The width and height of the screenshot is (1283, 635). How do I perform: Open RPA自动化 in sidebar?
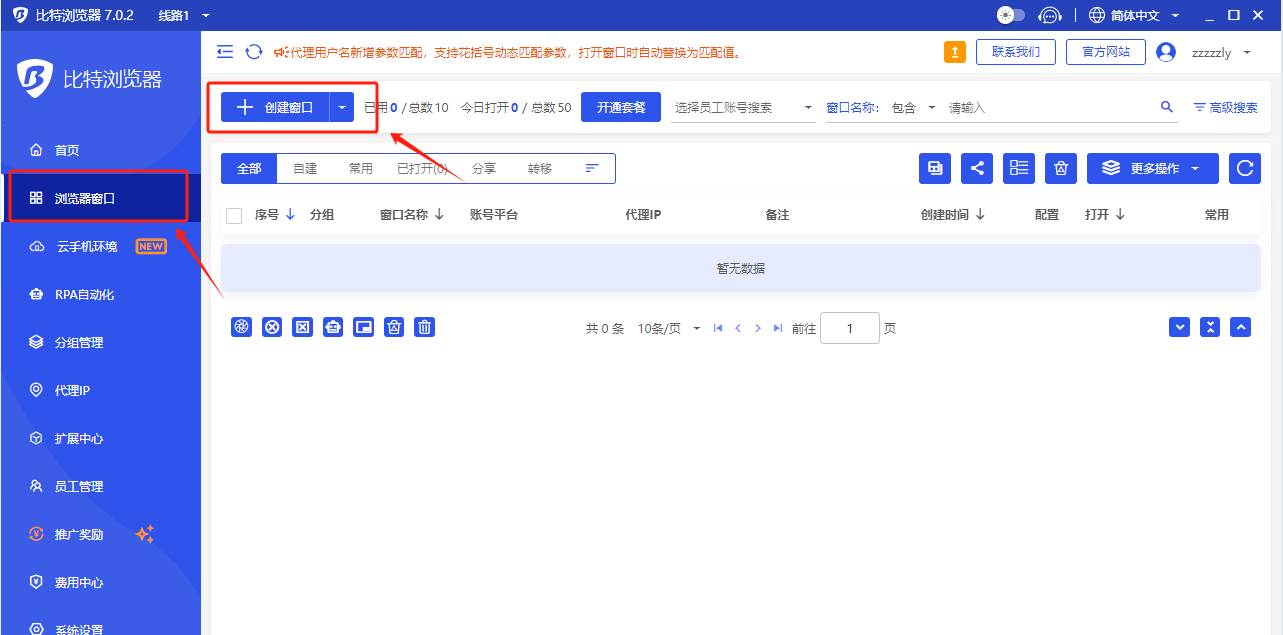pos(100,294)
